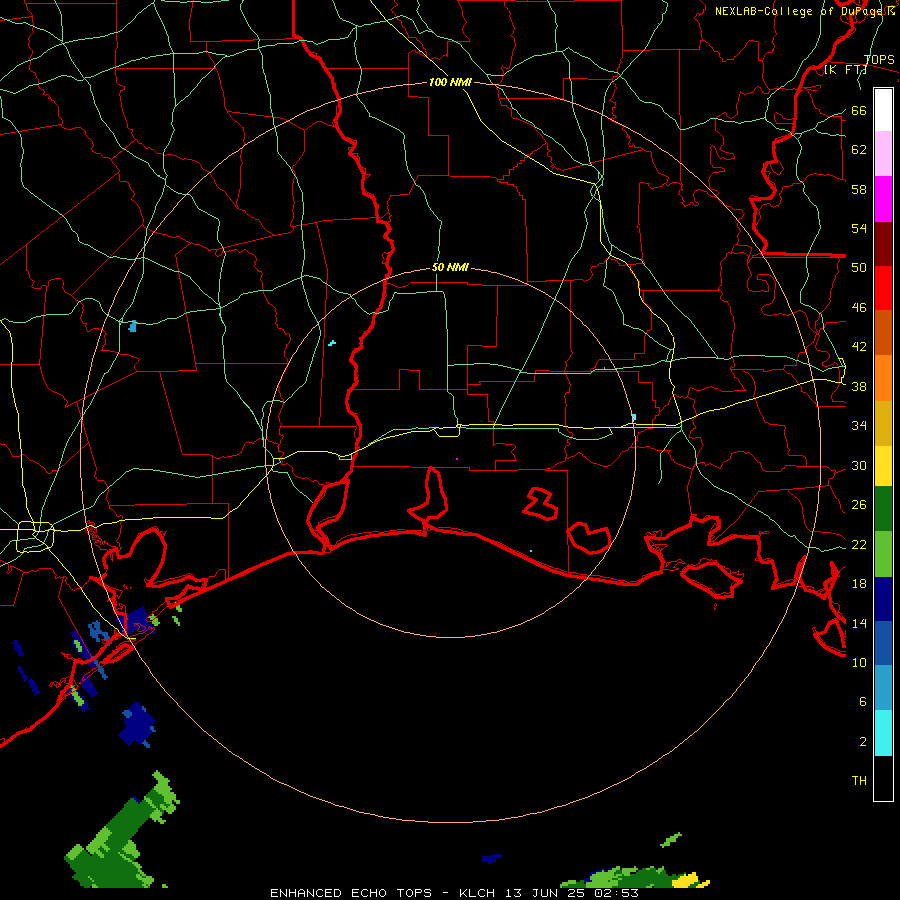Click the "22" scale label
Screen dimensions: 900x900
(x=859, y=545)
